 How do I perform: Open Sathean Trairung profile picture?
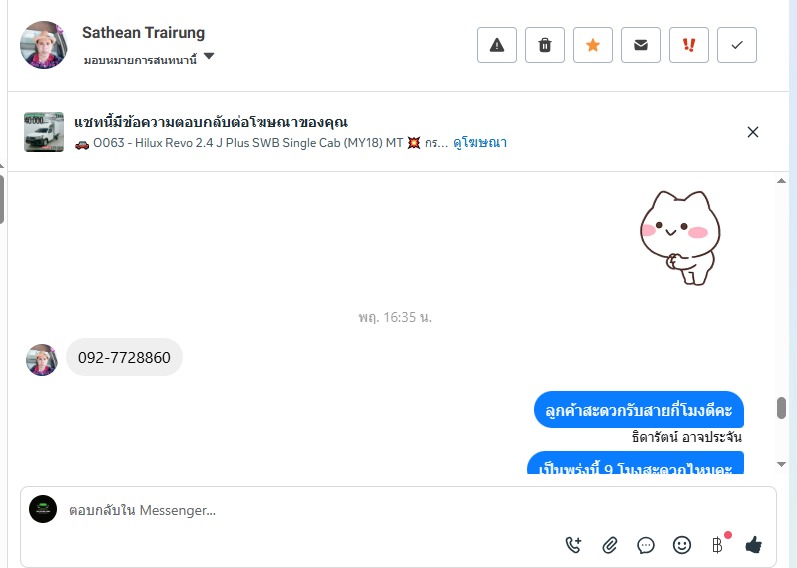tap(44, 45)
